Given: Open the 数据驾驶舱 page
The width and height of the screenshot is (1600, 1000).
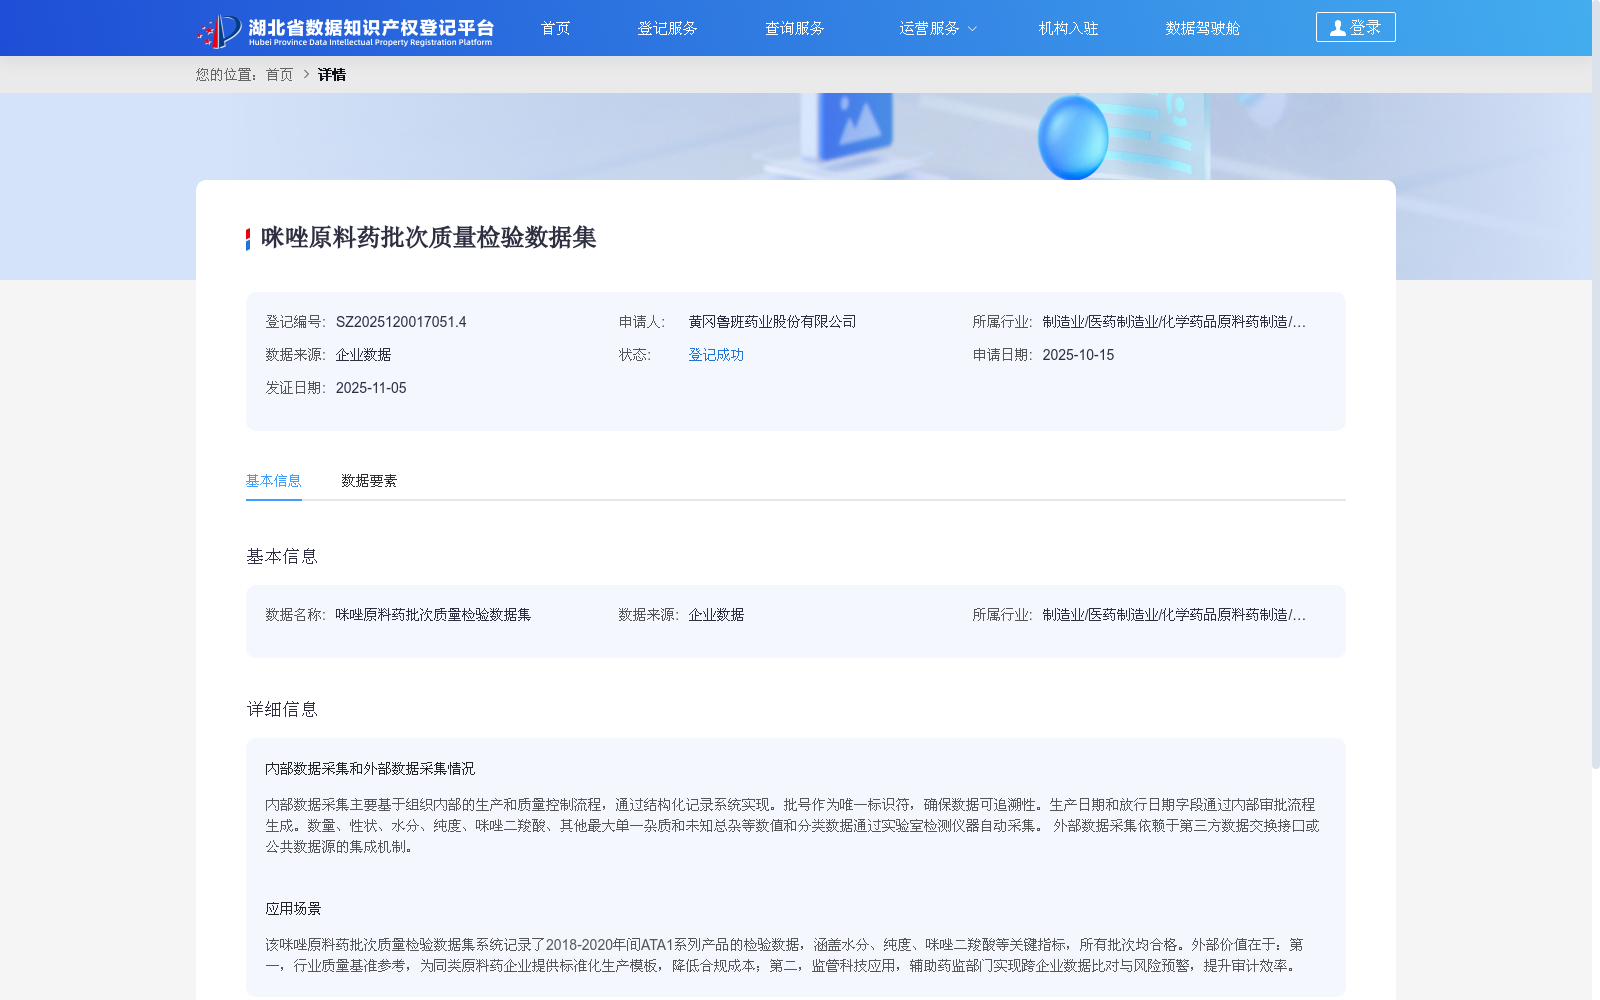Looking at the screenshot, I should 1202,28.
